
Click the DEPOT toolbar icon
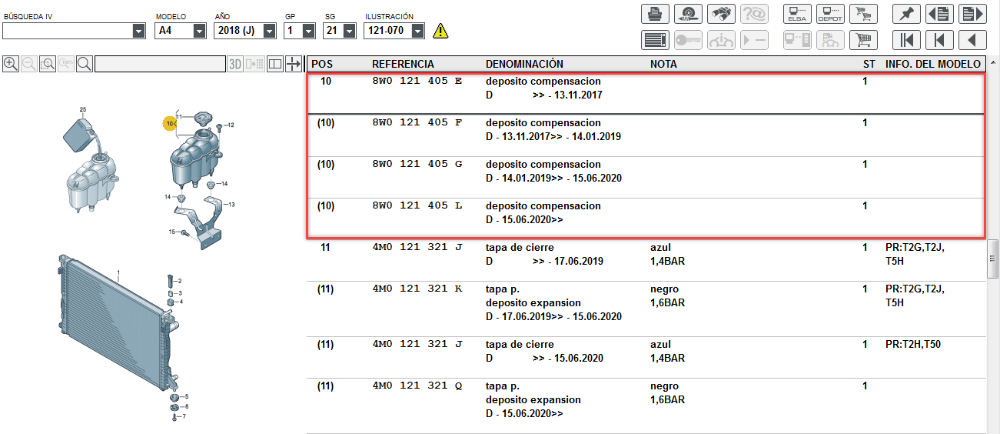[x=829, y=14]
